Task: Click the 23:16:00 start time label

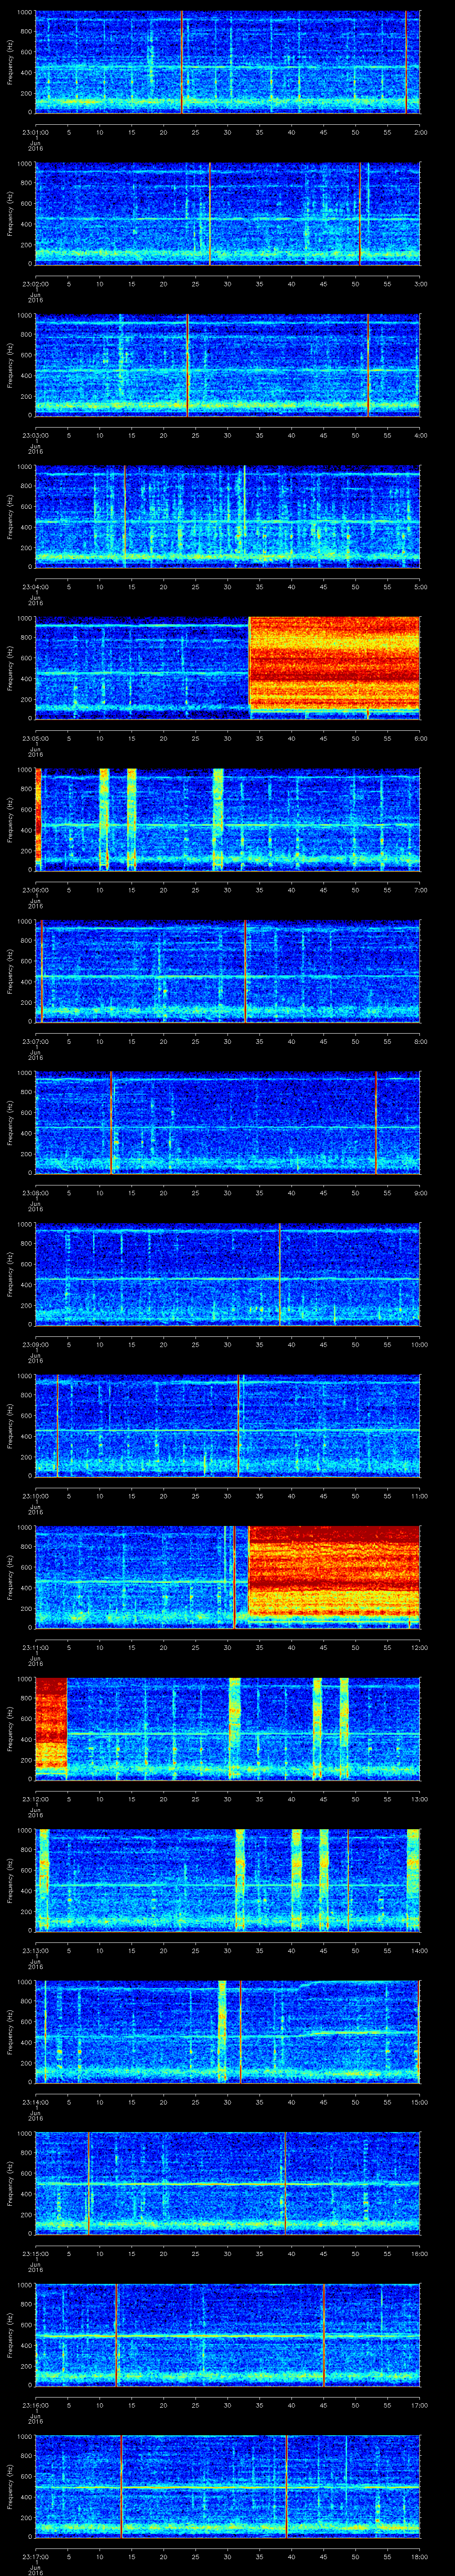Action: pyautogui.click(x=35, y=2404)
